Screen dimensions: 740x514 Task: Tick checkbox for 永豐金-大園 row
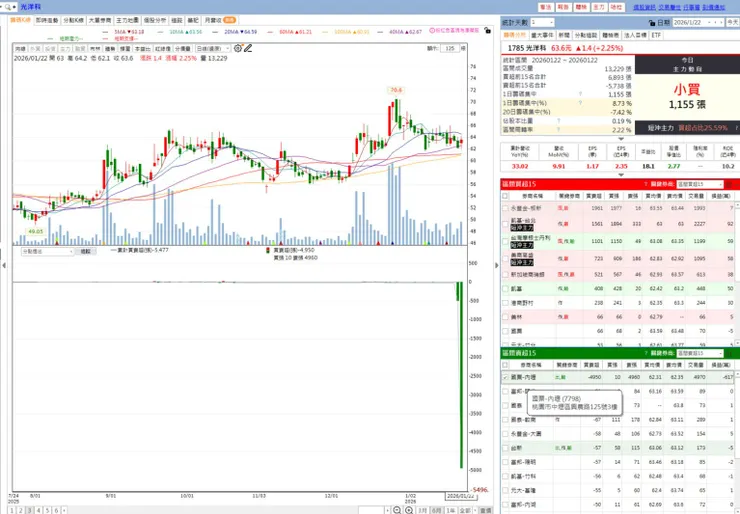(505, 434)
